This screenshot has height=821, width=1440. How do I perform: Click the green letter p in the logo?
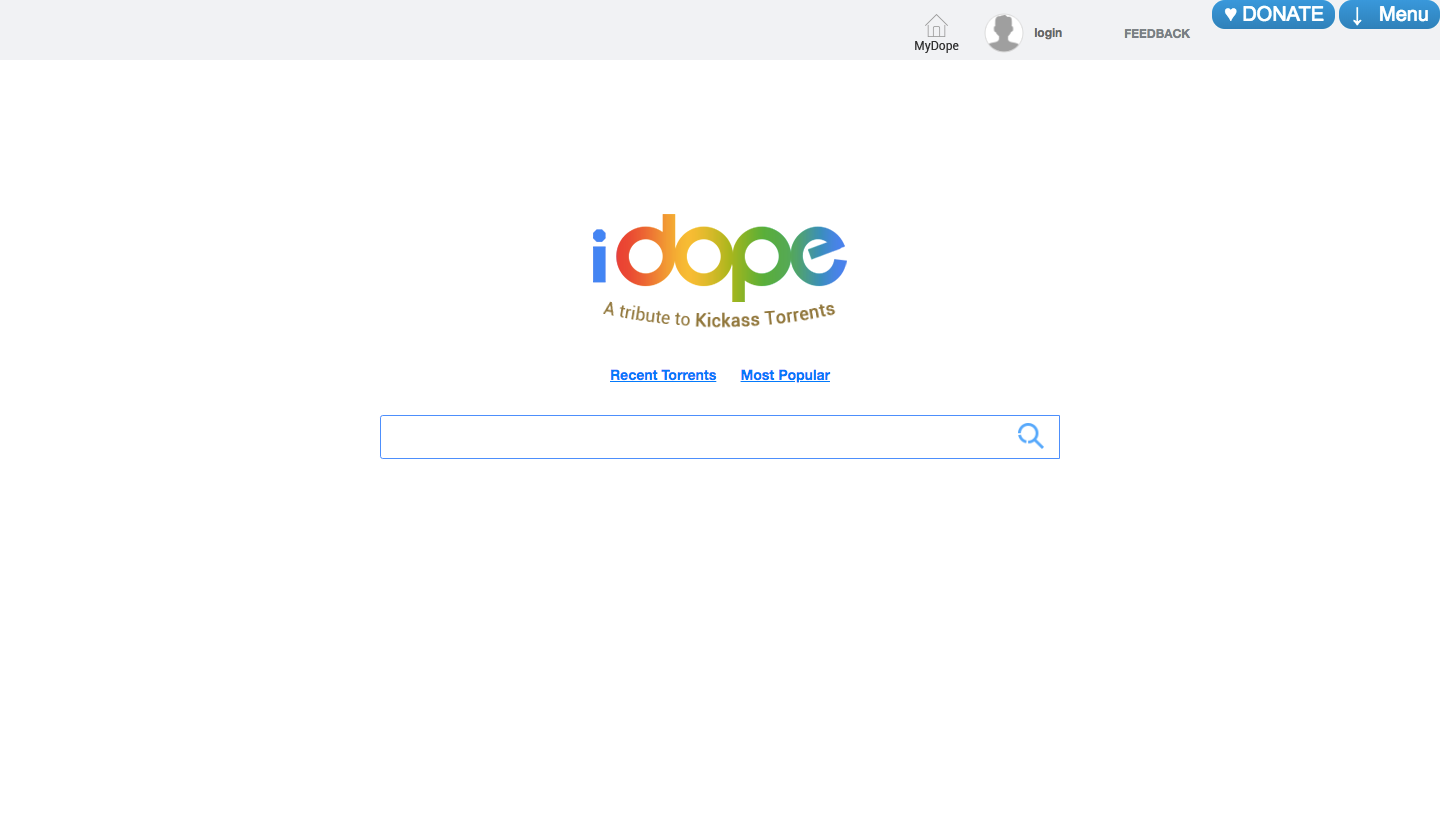coord(762,264)
